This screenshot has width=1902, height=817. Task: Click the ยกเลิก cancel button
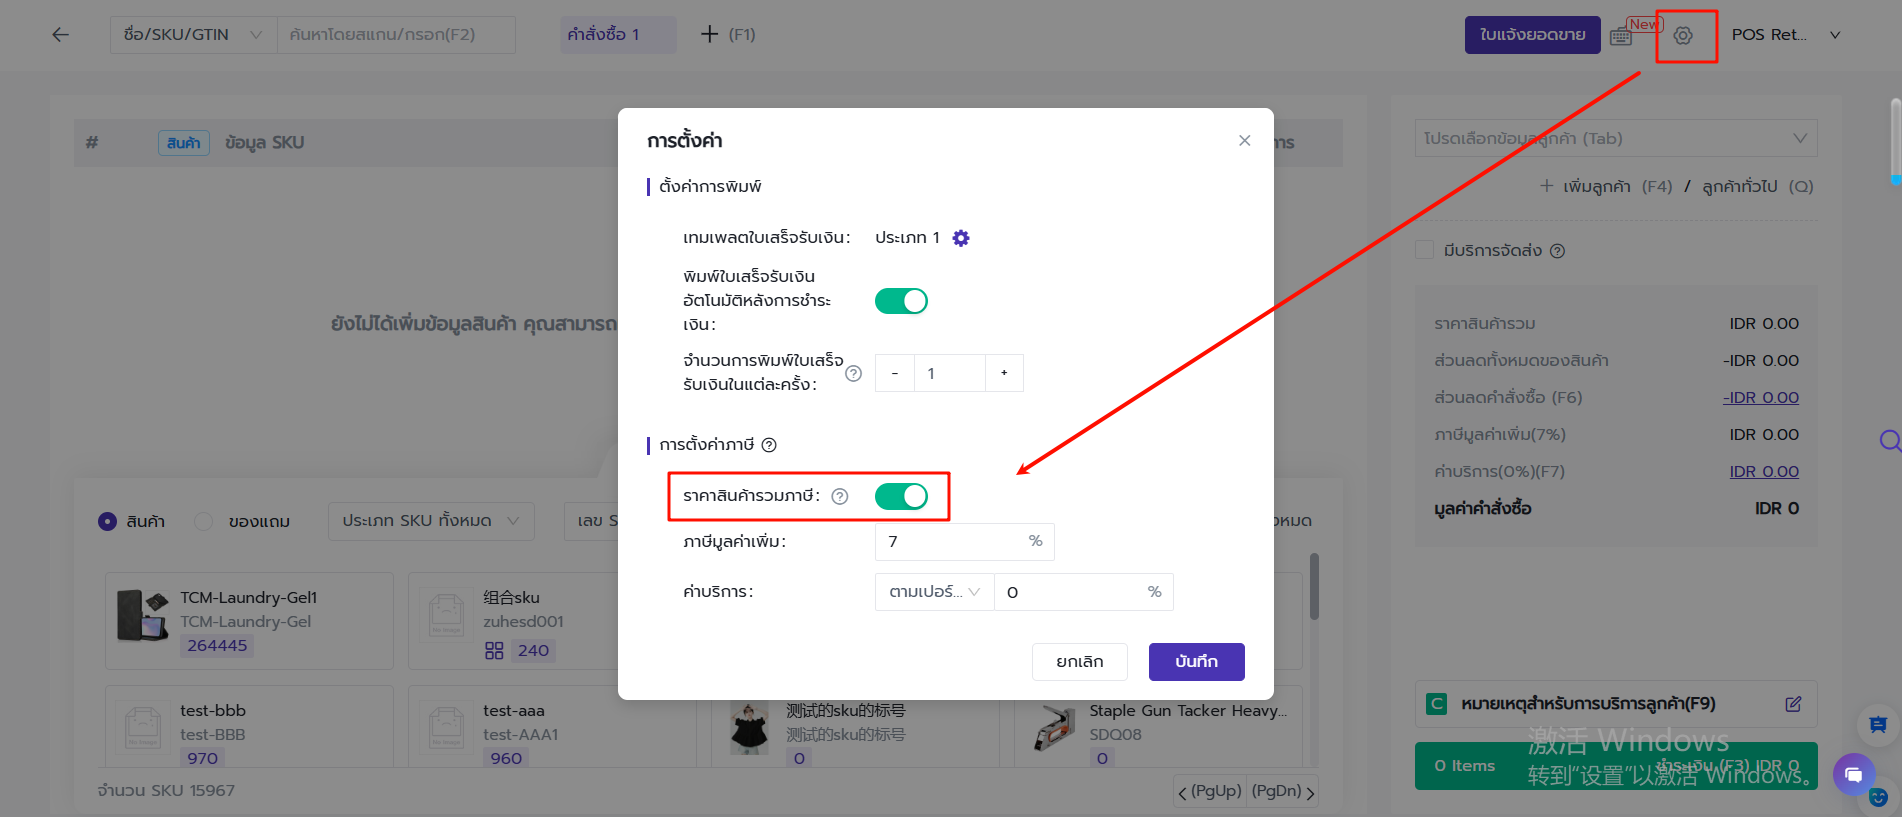coord(1080,662)
